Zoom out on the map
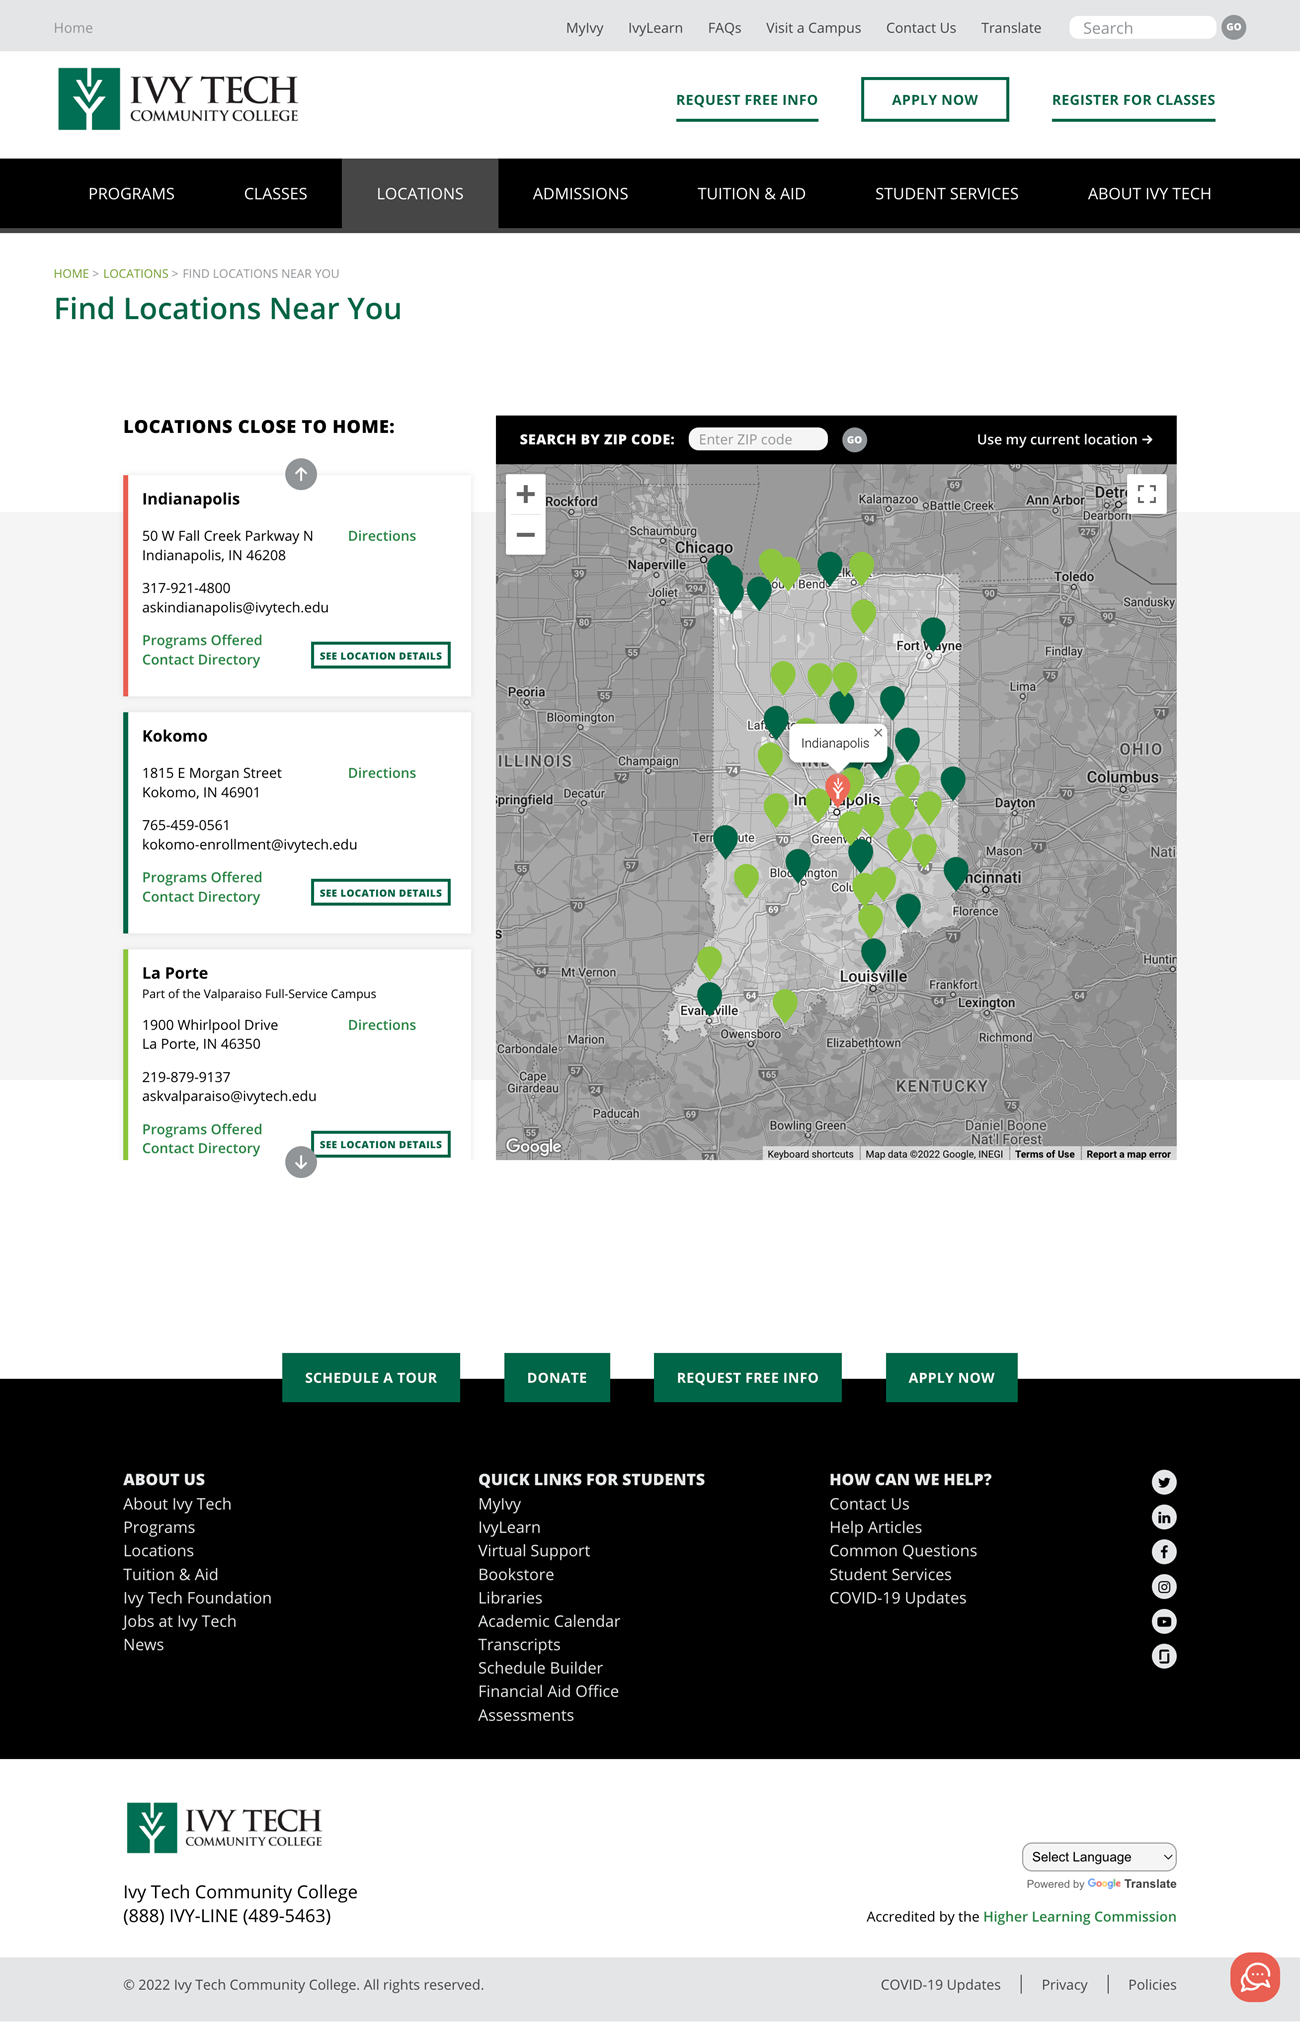Viewport: 1300px width, 2022px height. [525, 535]
